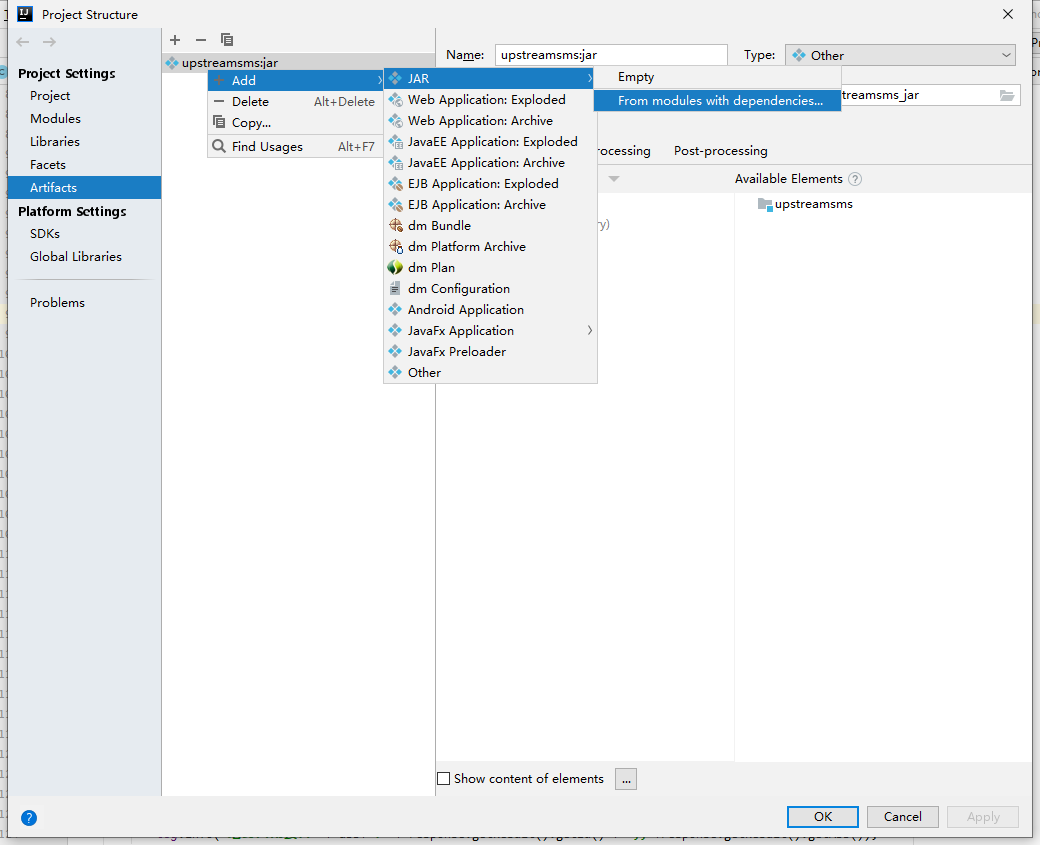Open Facets in the sidebar
Viewport: 1040px width, 845px height.
tap(84, 164)
